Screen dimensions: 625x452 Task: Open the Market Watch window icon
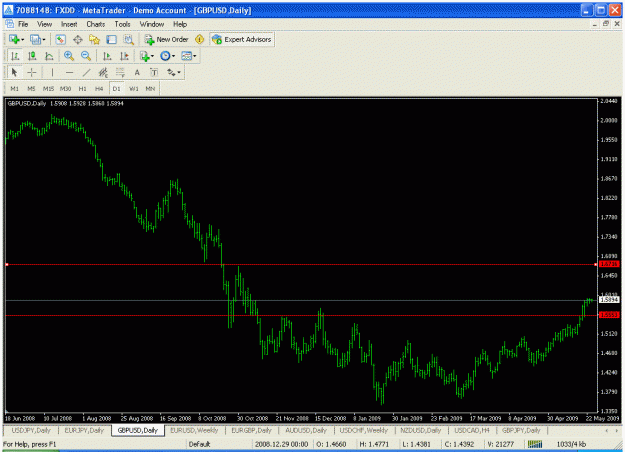click(x=61, y=39)
